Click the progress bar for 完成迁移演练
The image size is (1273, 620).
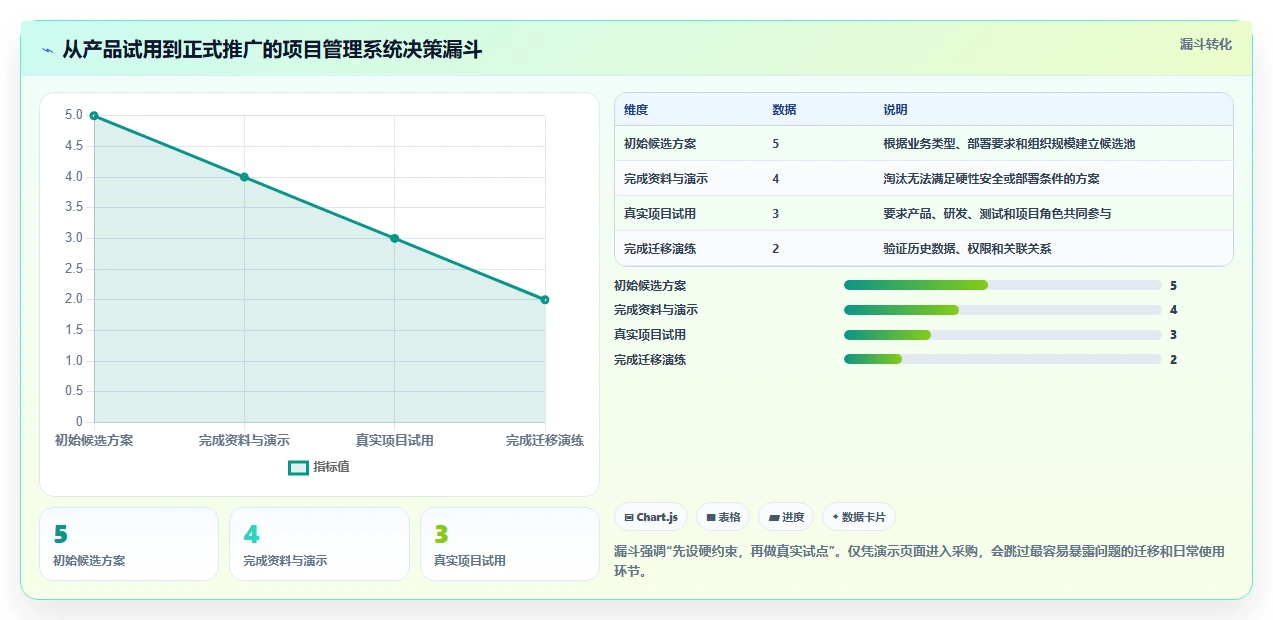[x=1003, y=360]
